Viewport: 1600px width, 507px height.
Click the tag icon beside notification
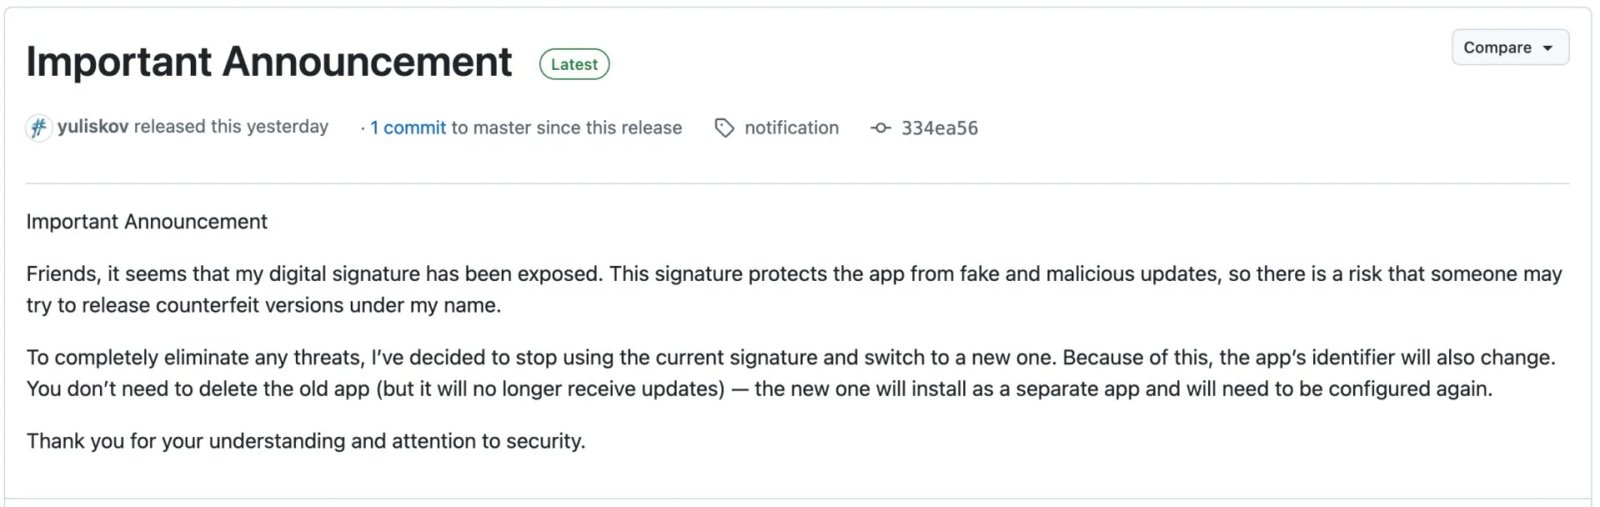[725, 128]
